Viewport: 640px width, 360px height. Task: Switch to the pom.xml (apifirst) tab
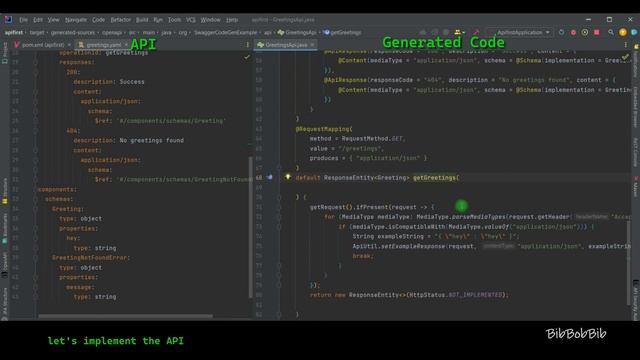(43, 45)
